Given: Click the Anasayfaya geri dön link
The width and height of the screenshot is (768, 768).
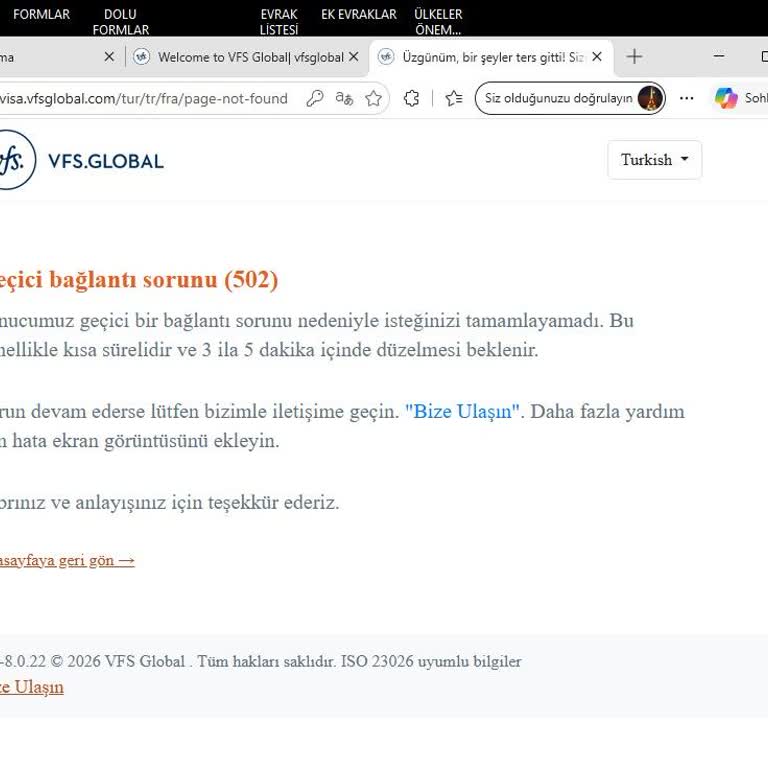Looking at the screenshot, I should (67, 560).
